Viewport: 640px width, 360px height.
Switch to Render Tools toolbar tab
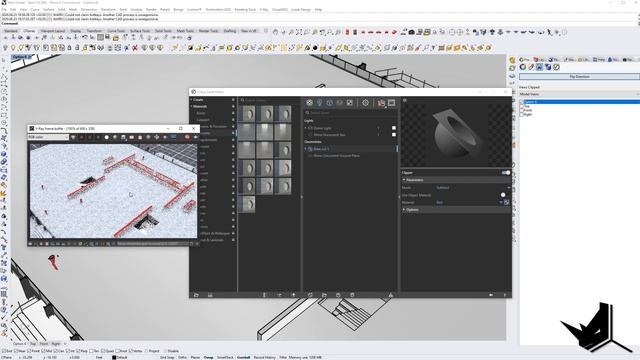[208, 31]
